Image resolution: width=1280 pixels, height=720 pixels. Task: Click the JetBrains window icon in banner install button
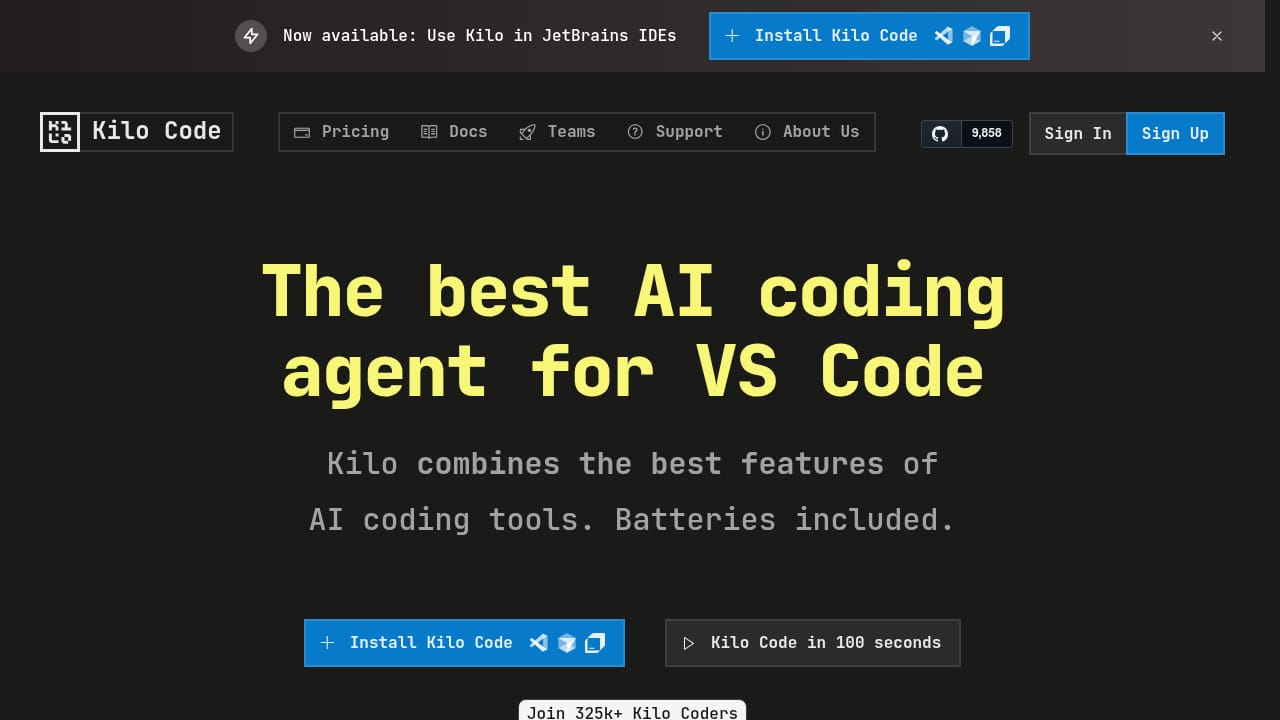click(1000, 36)
